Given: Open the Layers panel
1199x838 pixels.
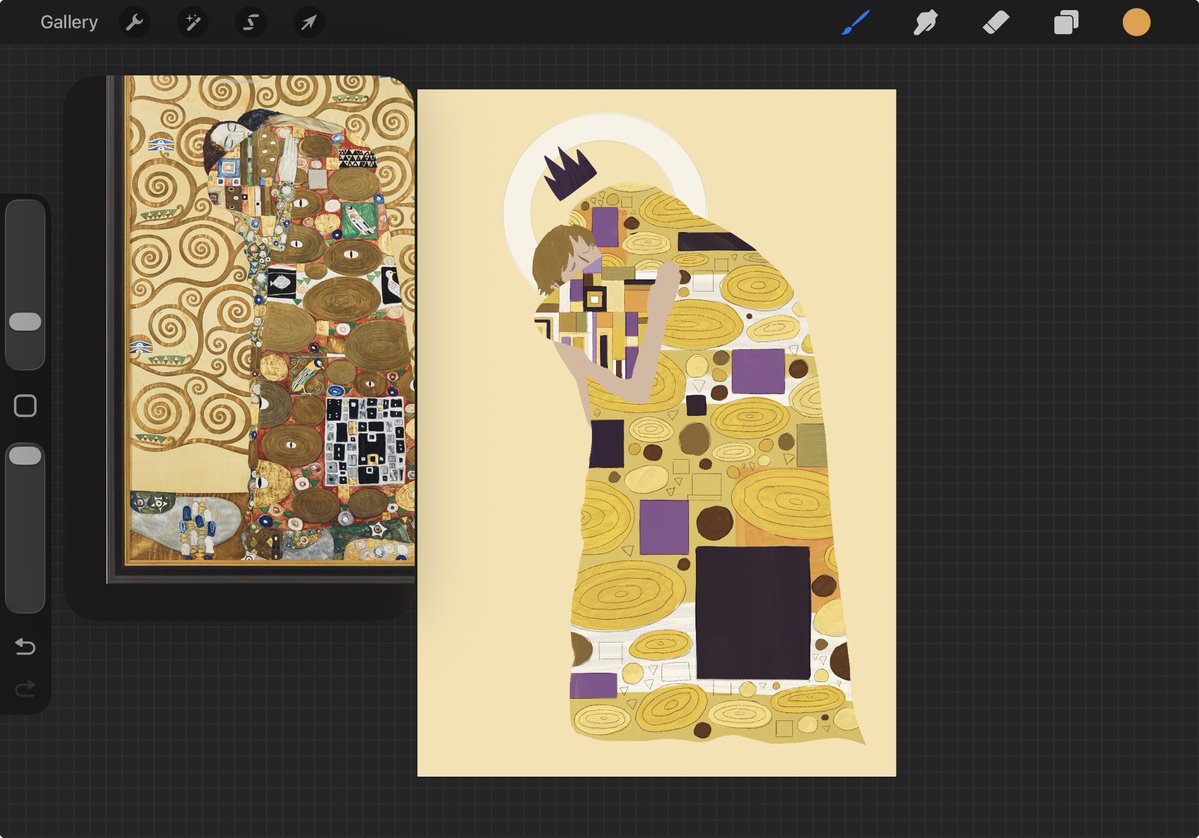Looking at the screenshot, I should (1066, 22).
